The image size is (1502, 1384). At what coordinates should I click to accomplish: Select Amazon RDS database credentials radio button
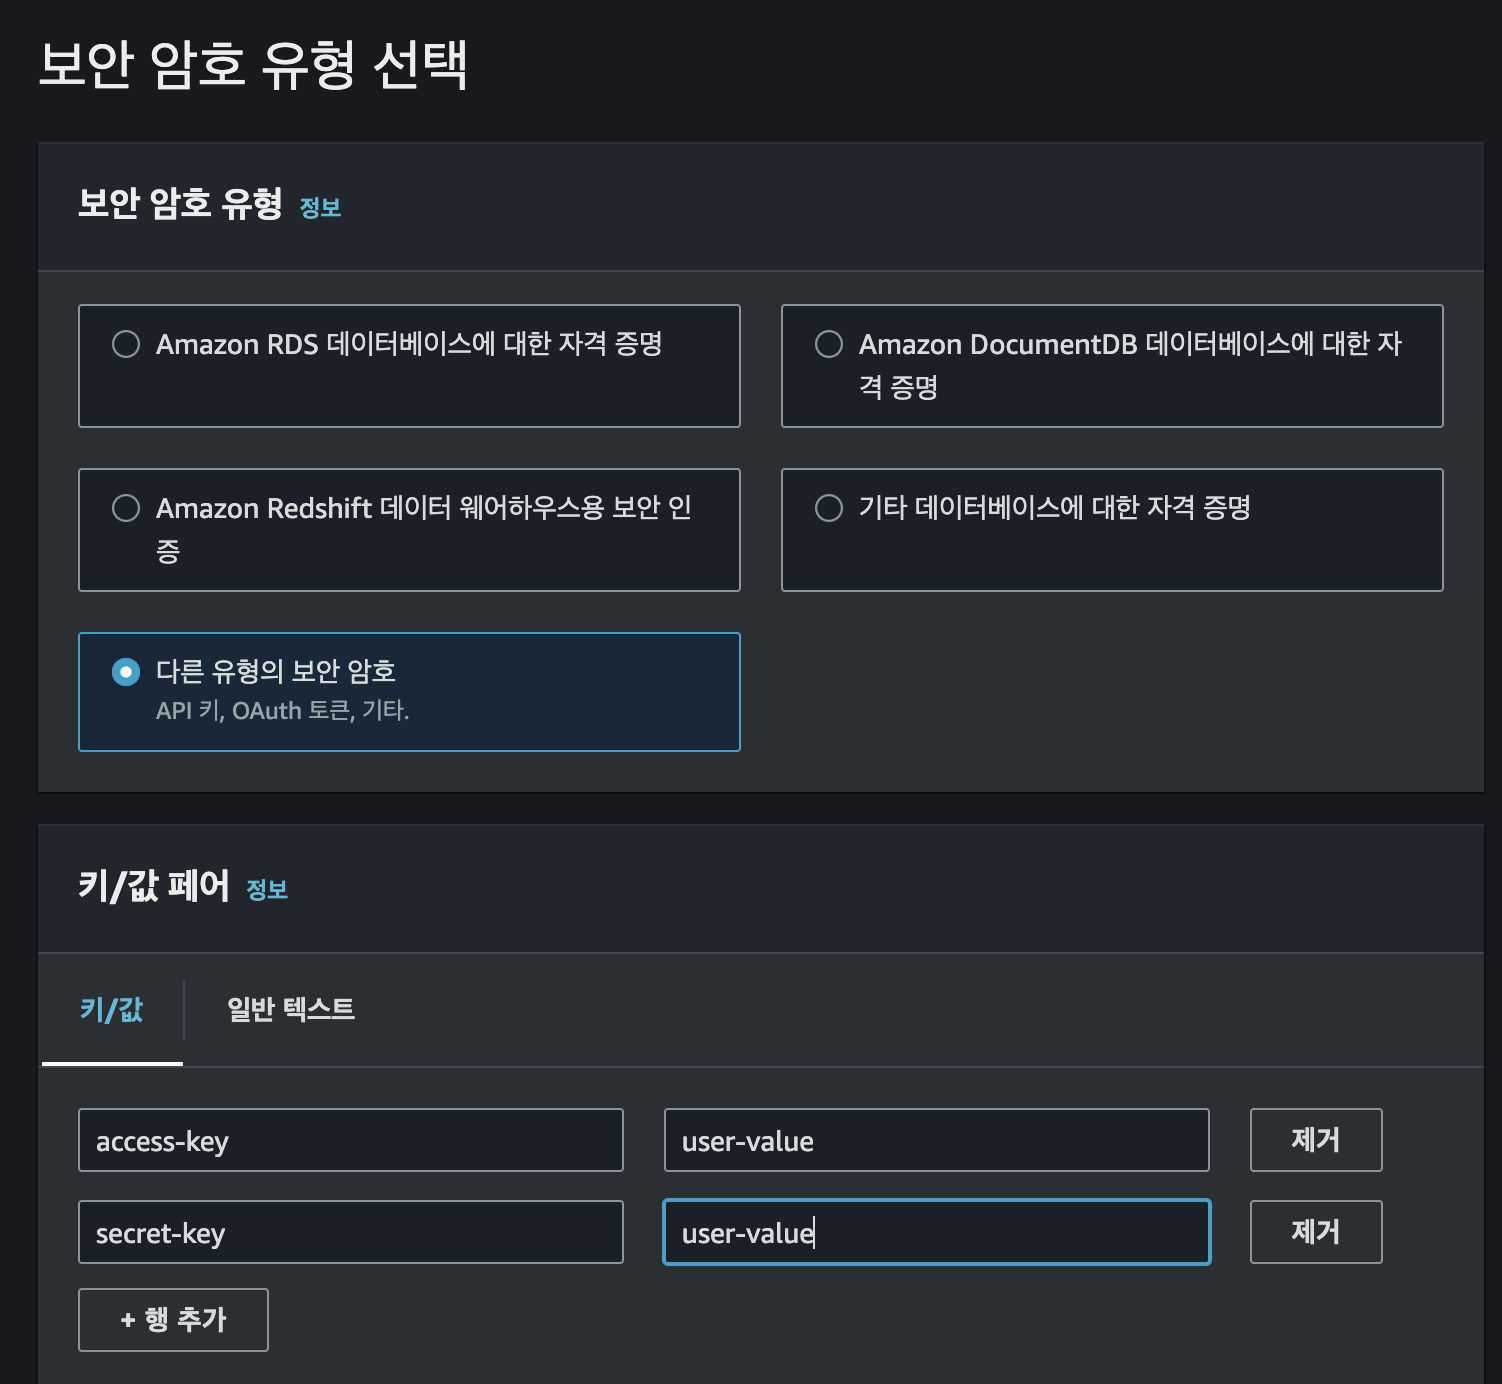[126, 344]
